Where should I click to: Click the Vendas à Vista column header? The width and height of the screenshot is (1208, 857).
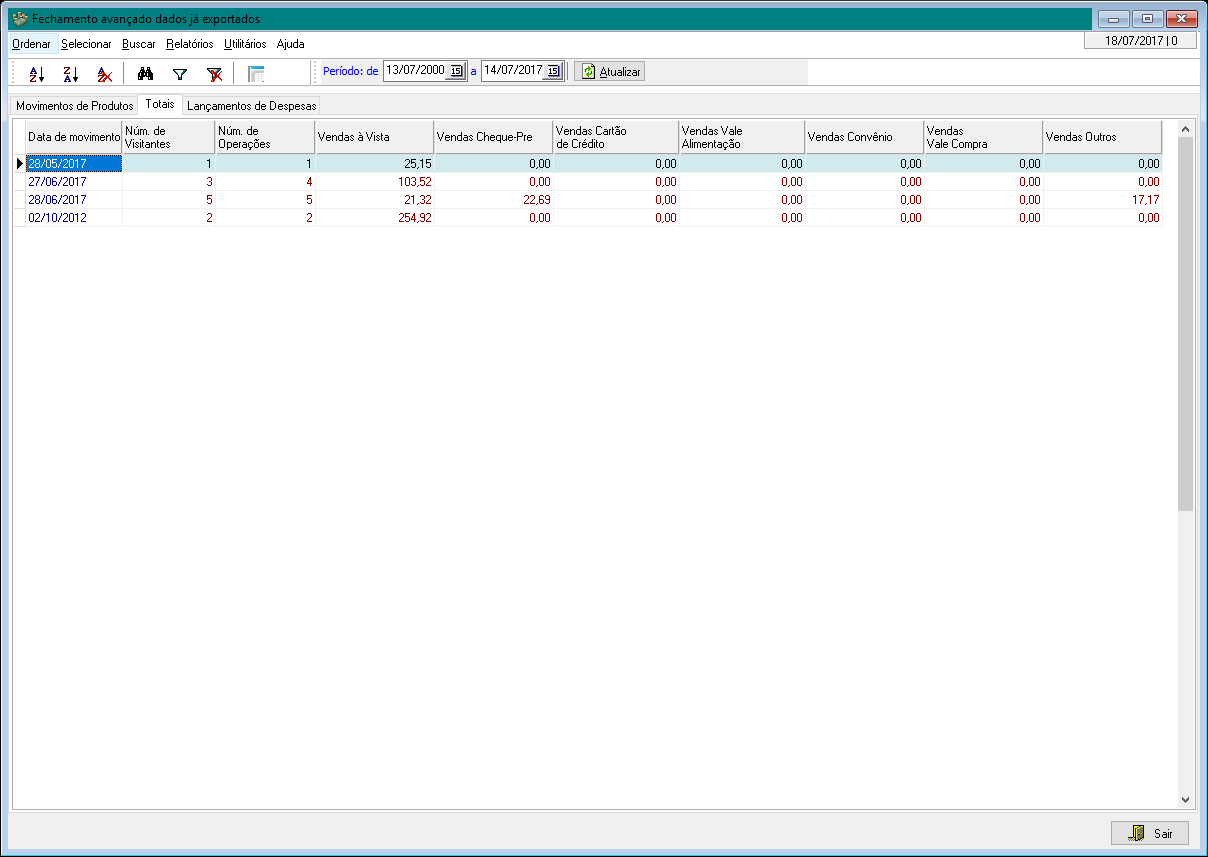pos(375,137)
